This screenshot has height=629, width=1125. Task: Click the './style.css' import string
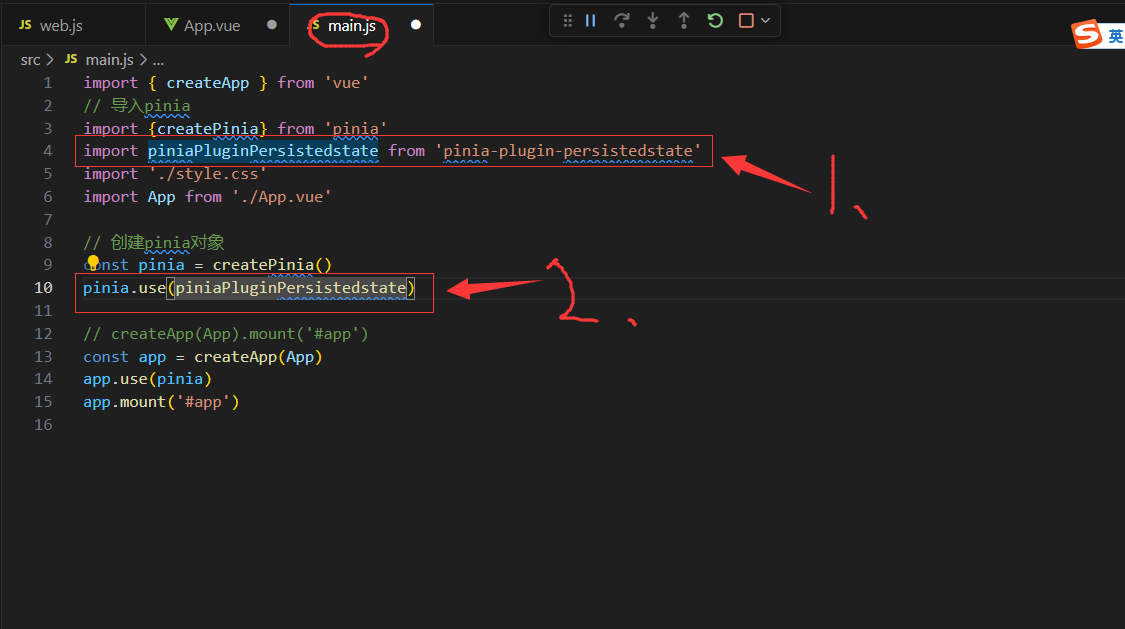pos(207,174)
